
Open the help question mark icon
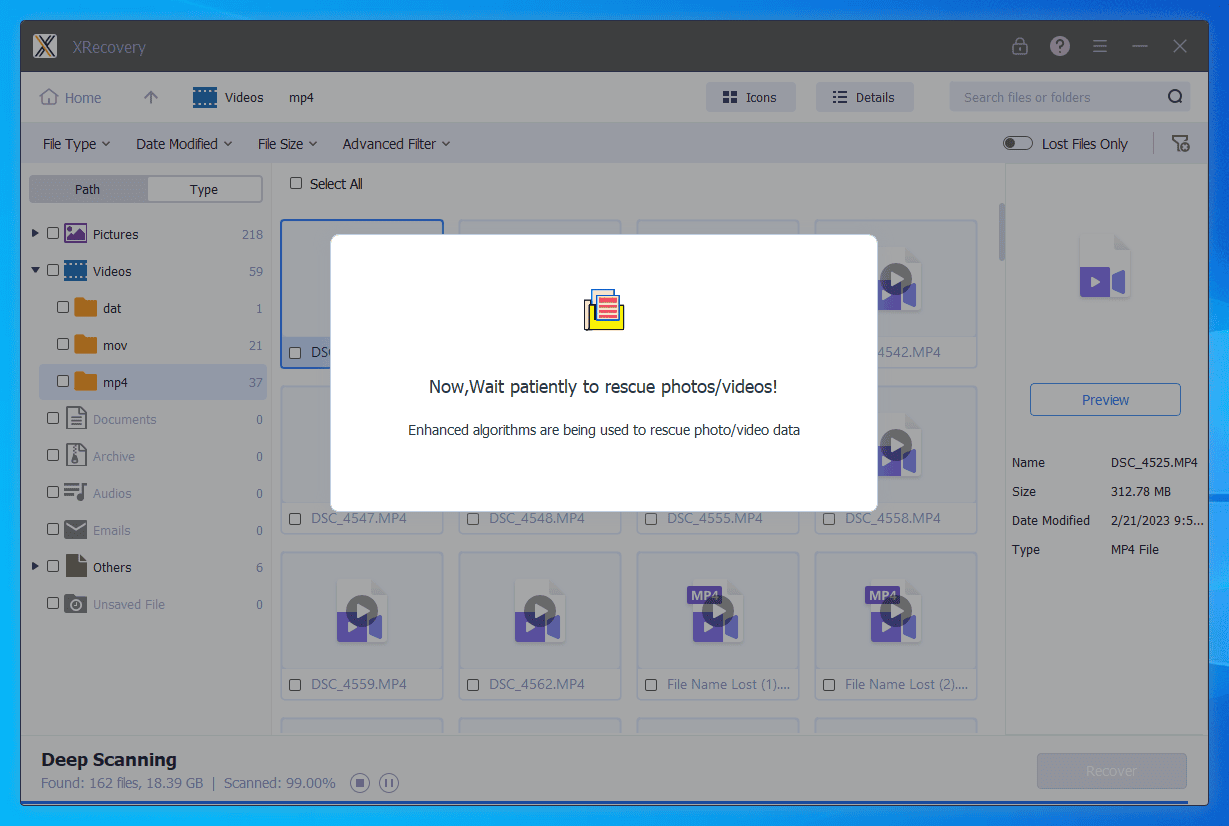click(x=1059, y=47)
